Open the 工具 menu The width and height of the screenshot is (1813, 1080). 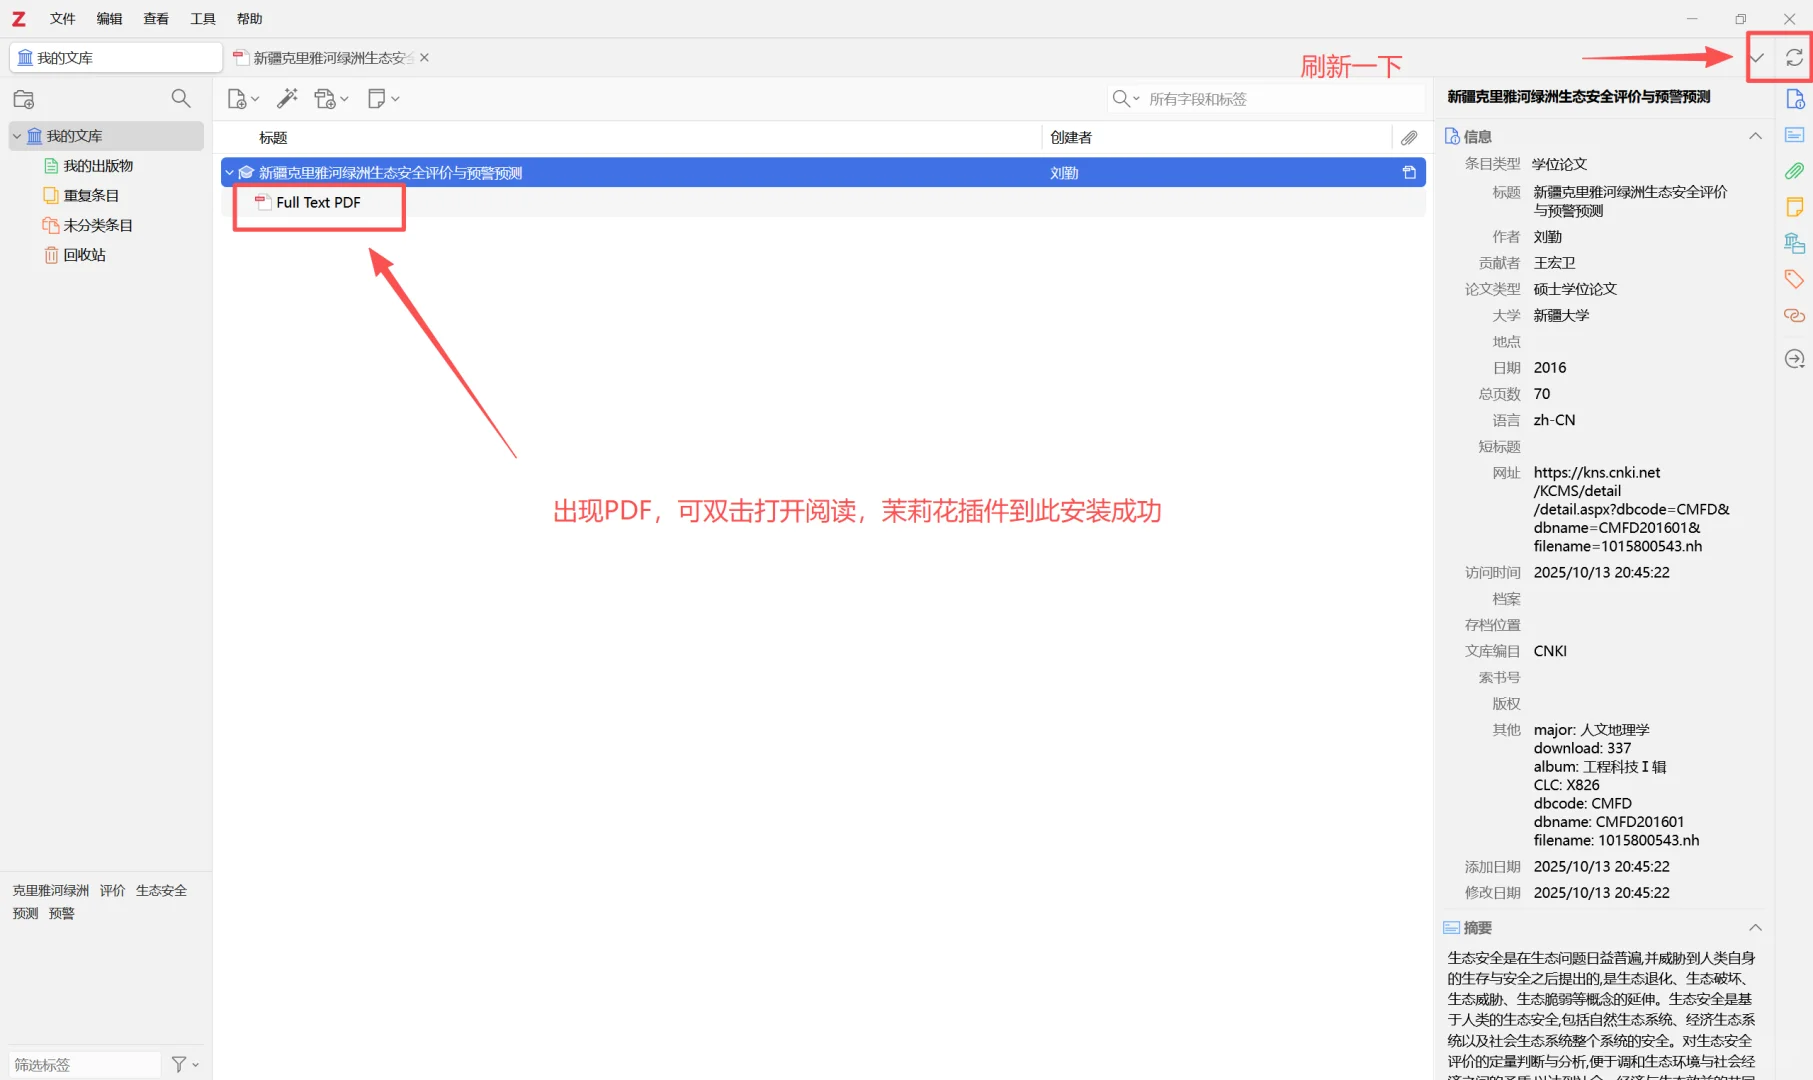[202, 17]
